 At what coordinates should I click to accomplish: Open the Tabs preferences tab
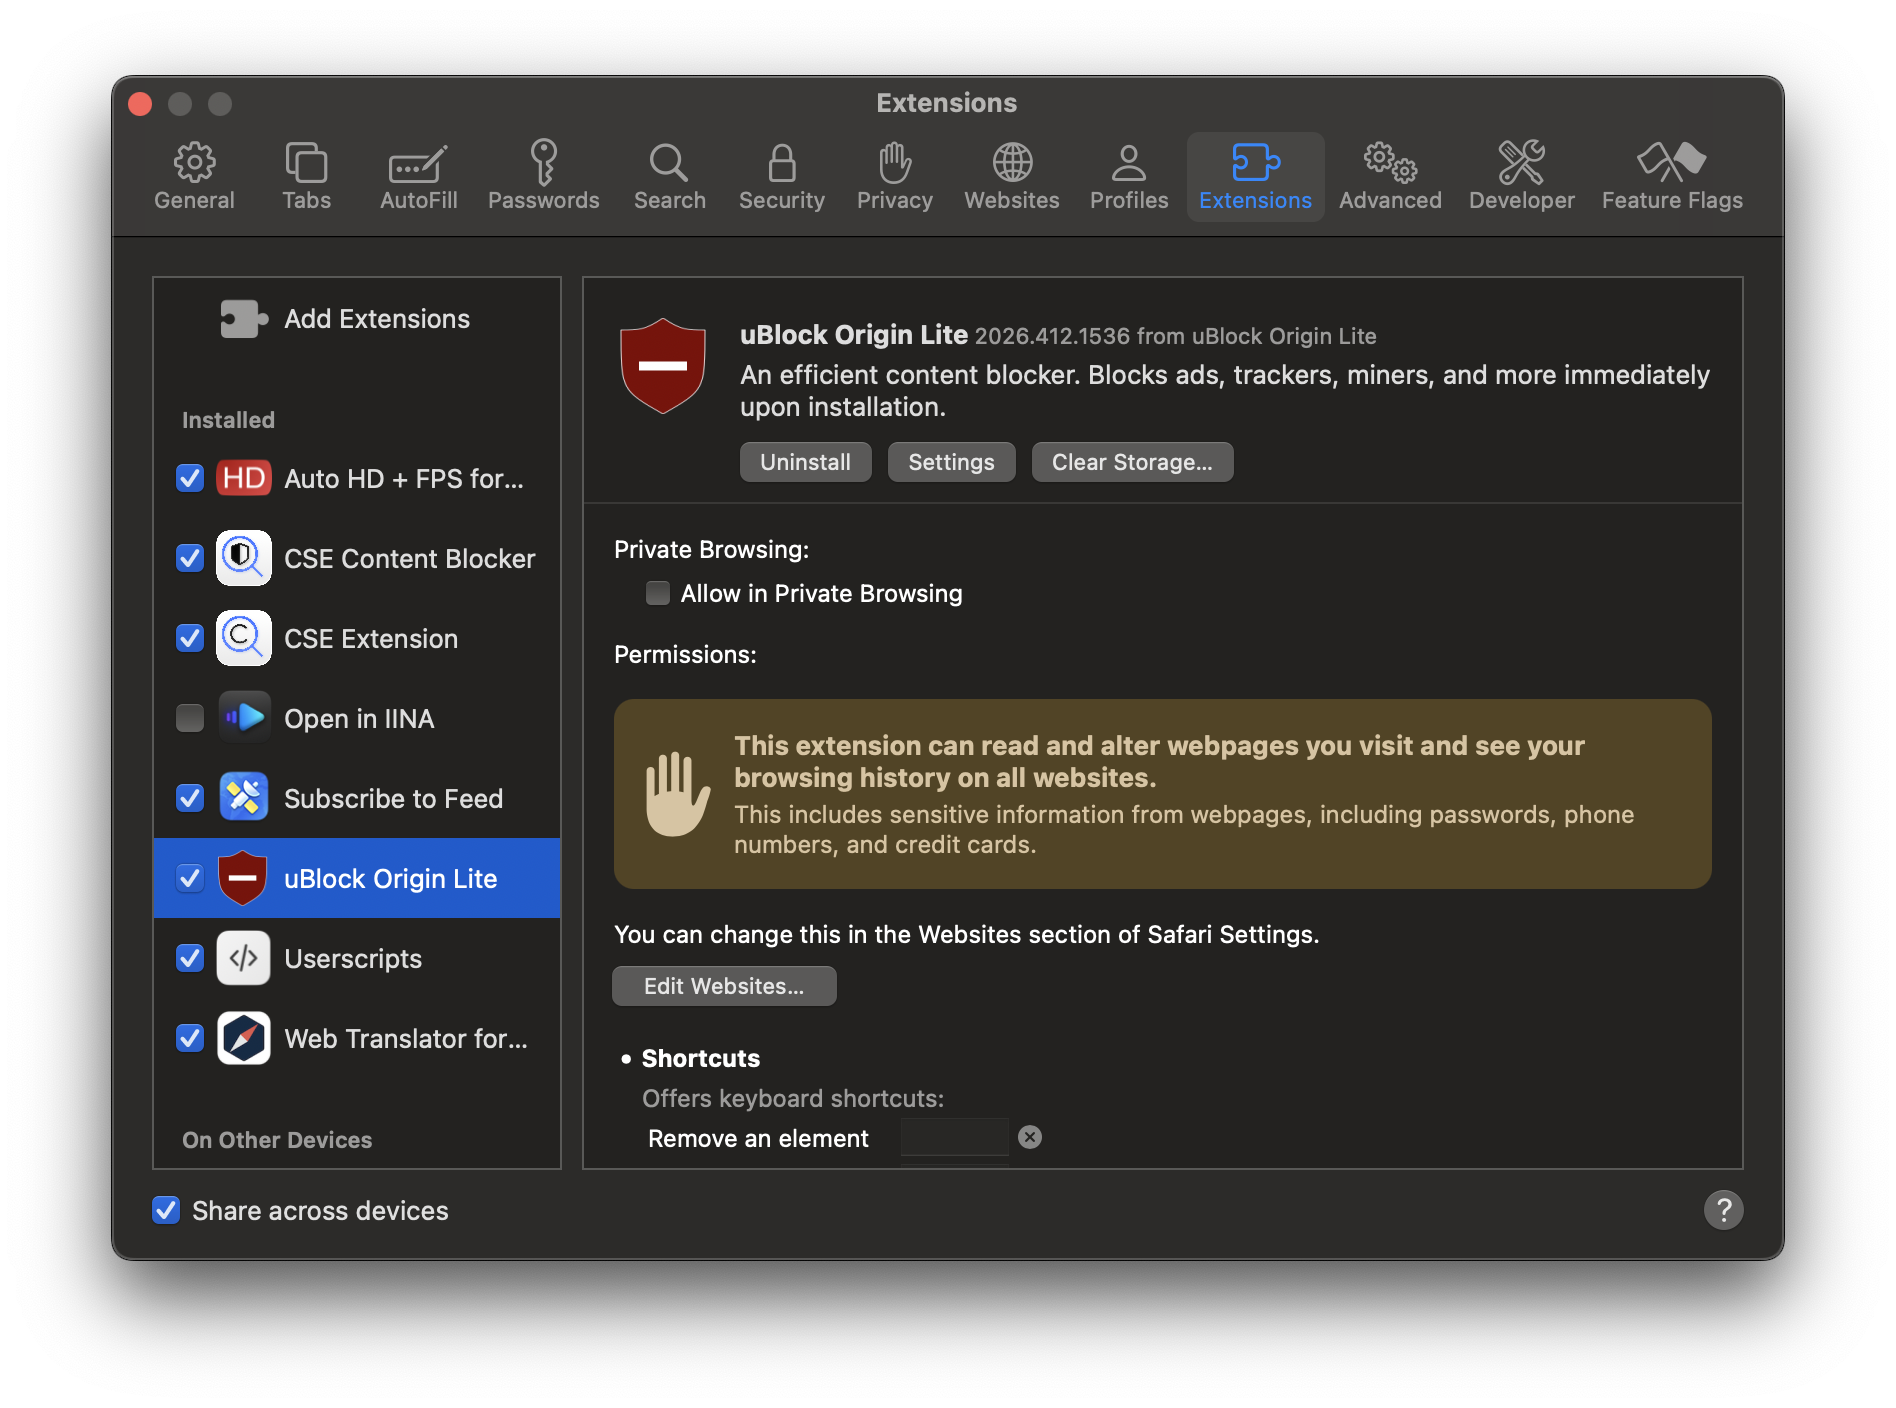[306, 175]
